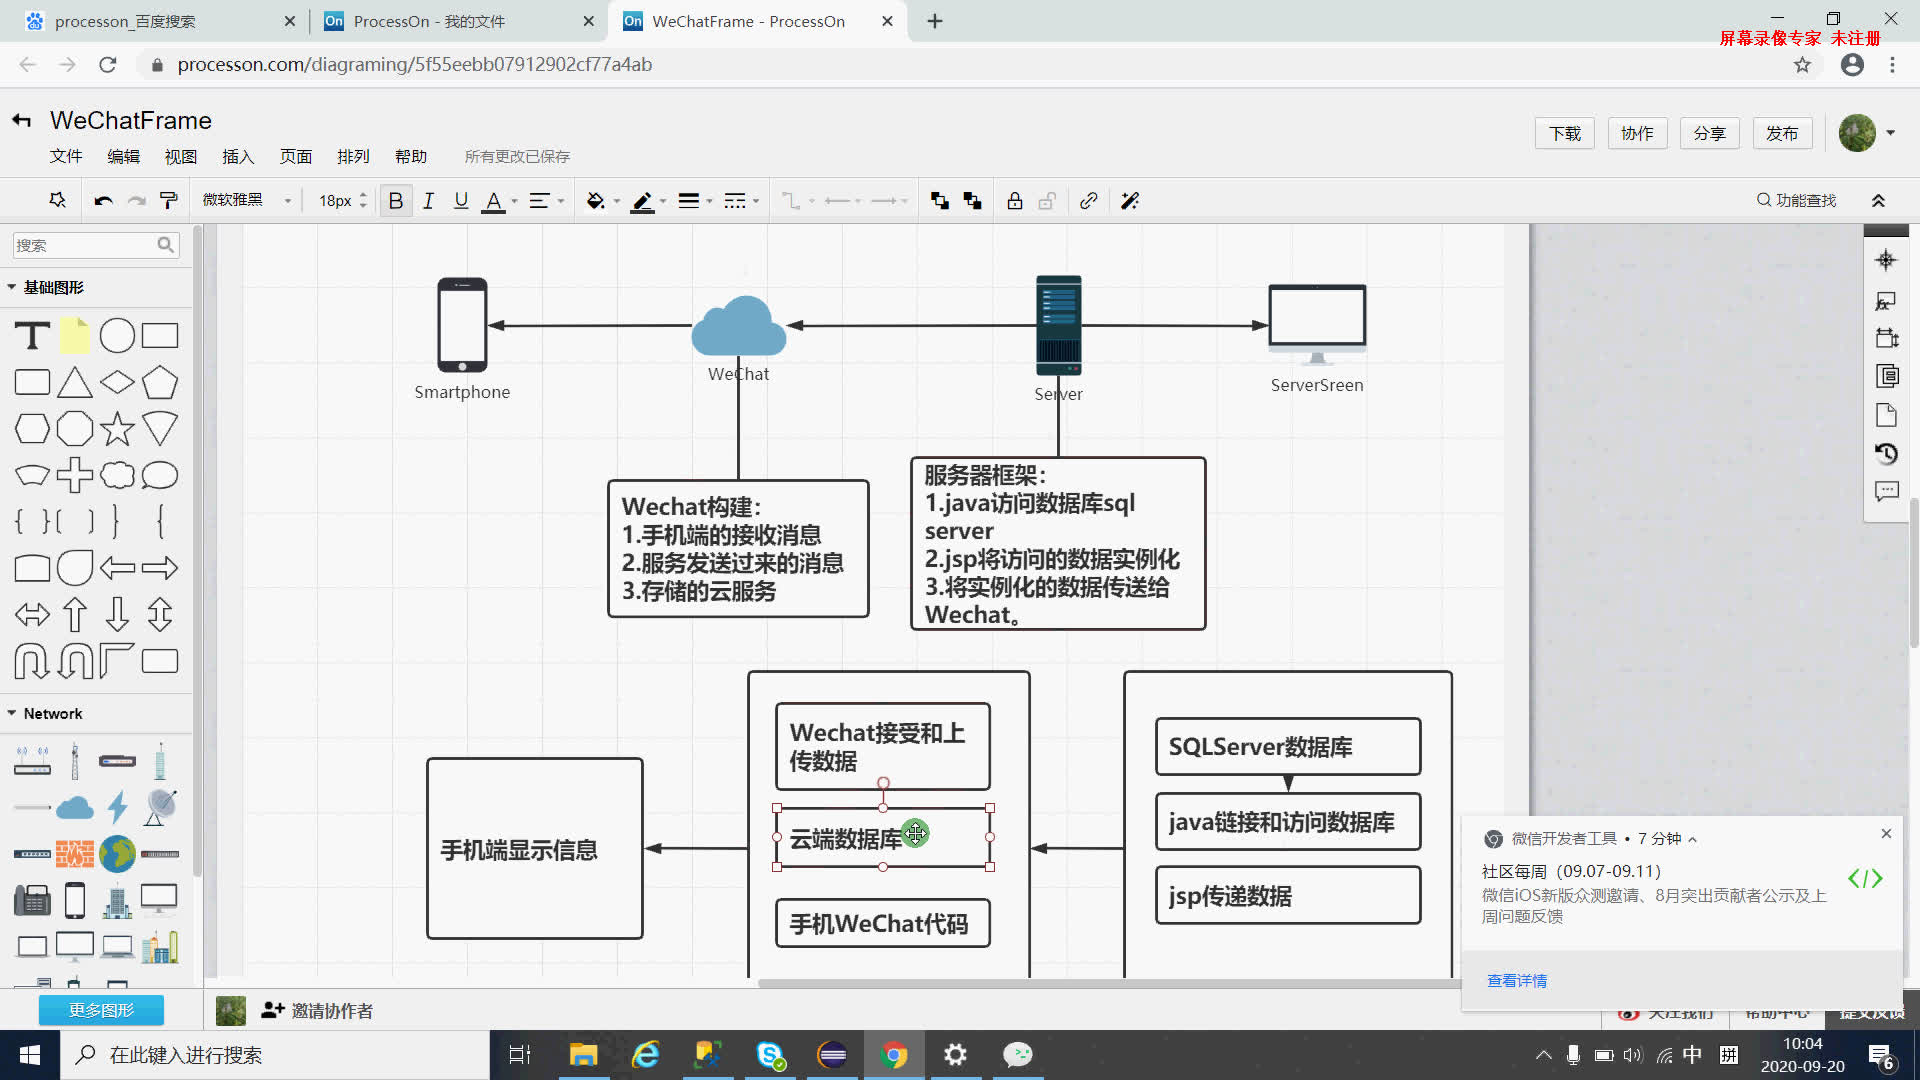Lock the selected shape
This screenshot has width=1920, height=1080.
pyautogui.click(x=1015, y=201)
